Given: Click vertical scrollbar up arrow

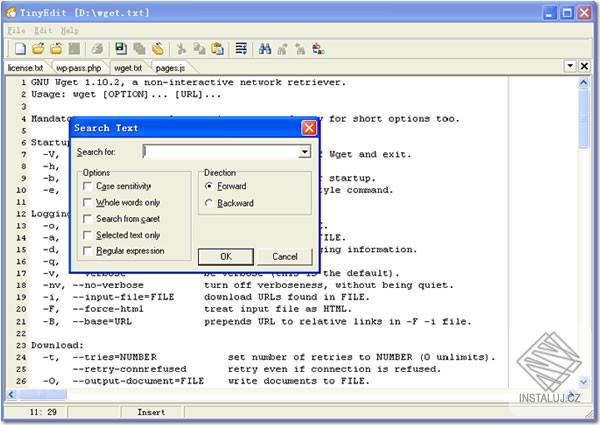Looking at the screenshot, I should coord(584,82).
